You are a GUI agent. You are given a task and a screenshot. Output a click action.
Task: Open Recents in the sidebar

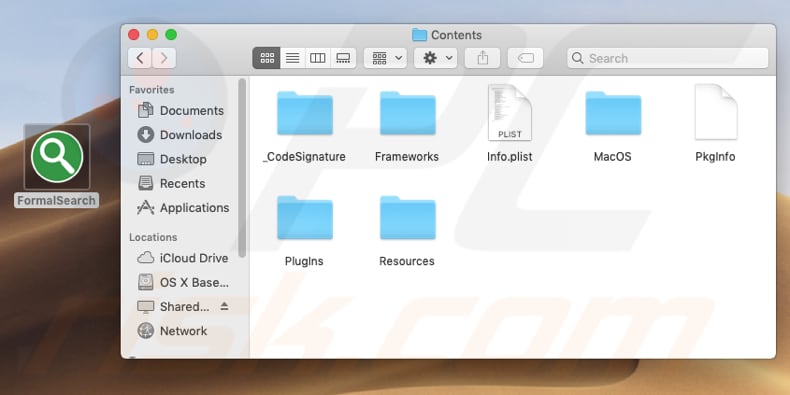coord(172,183)
